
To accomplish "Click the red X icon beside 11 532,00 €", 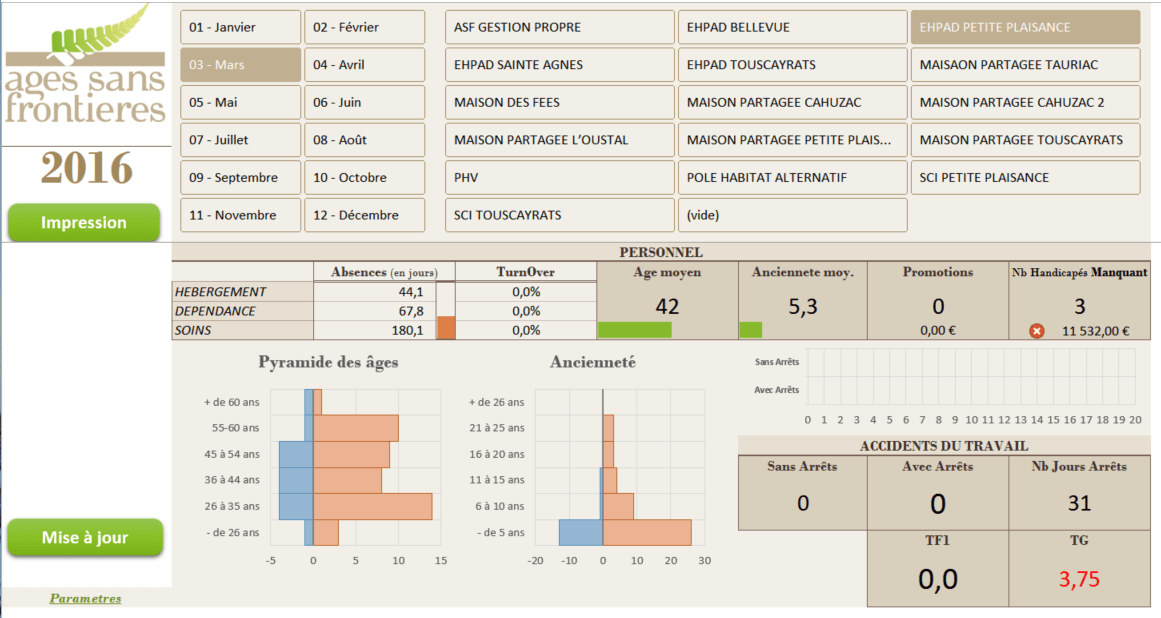I will tap(1036, 331).
